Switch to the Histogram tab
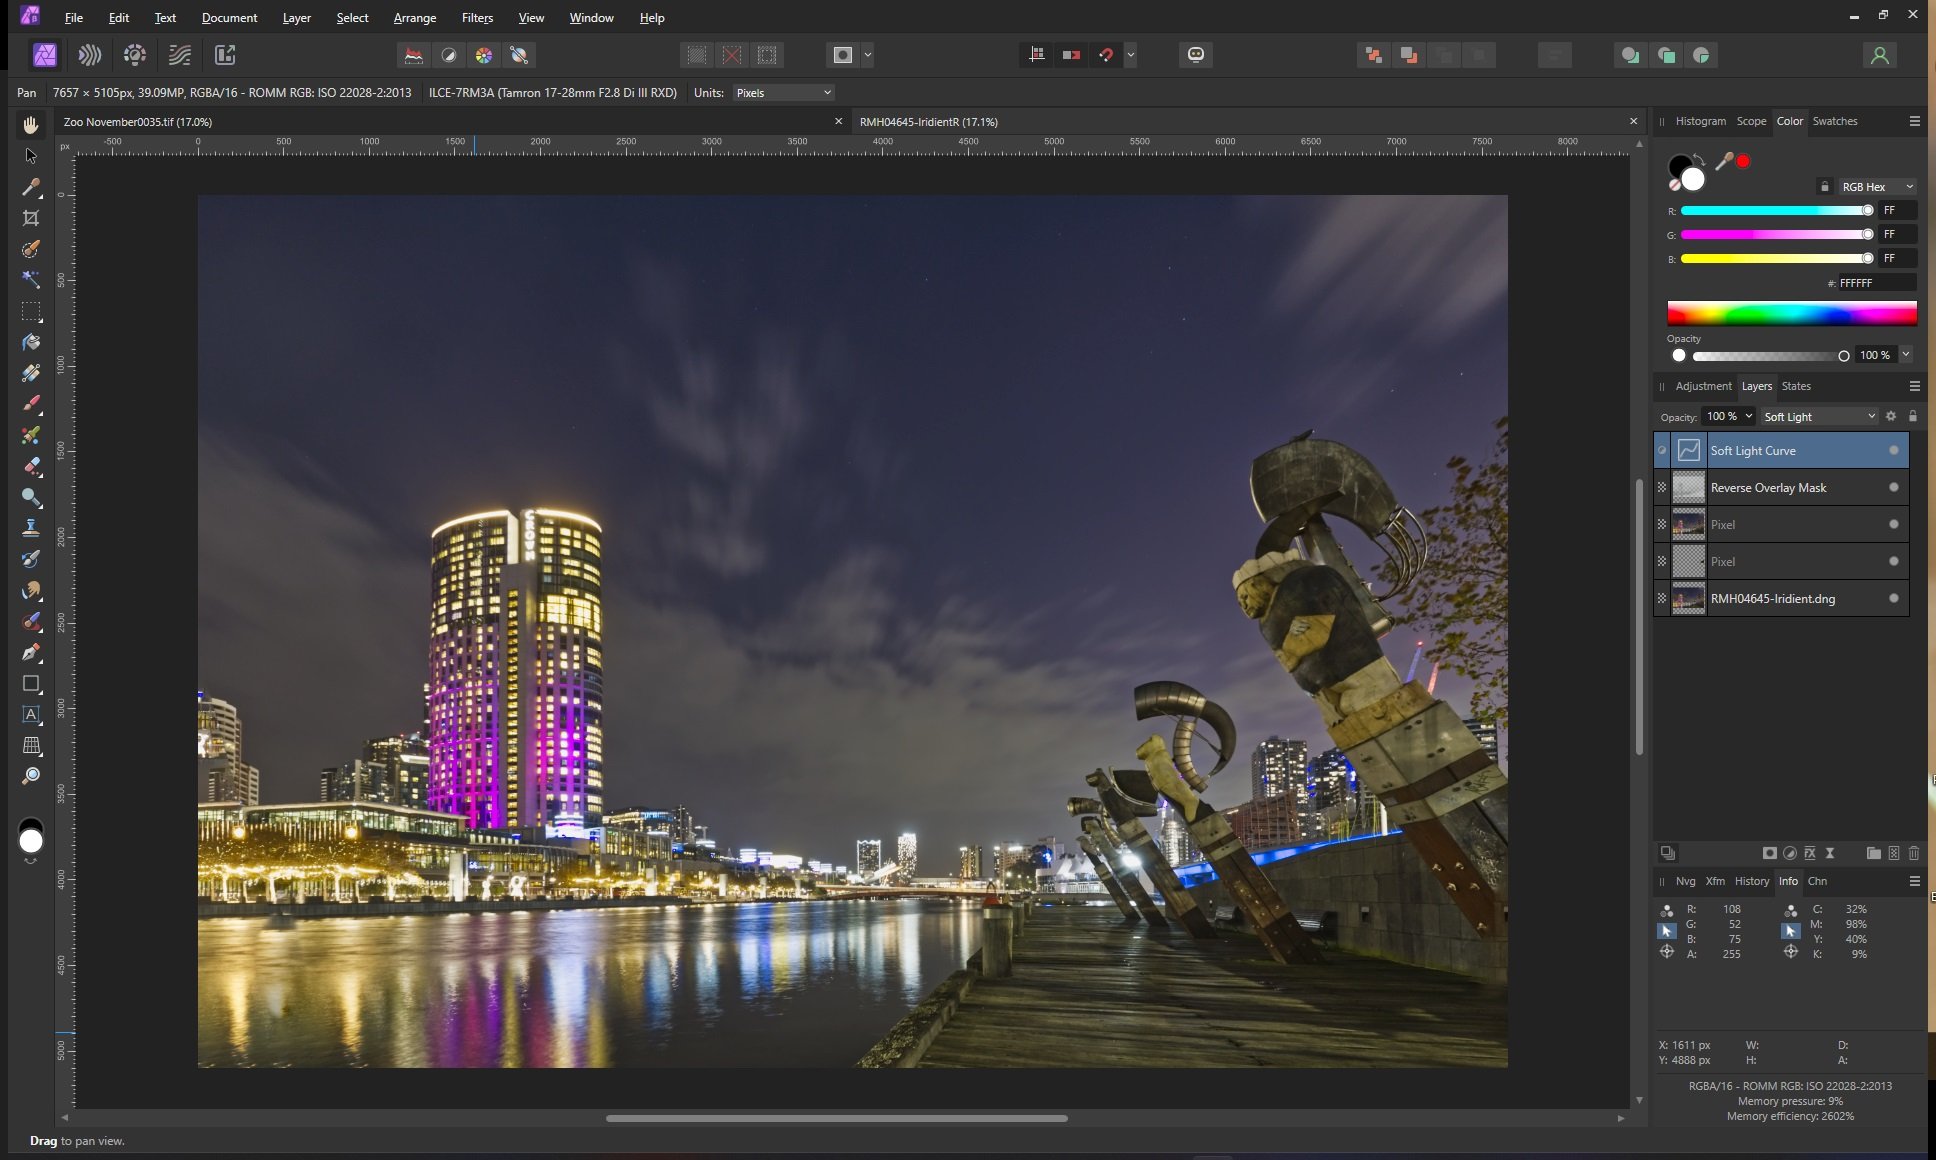1936x1160 pixels. pos(1700,121)
